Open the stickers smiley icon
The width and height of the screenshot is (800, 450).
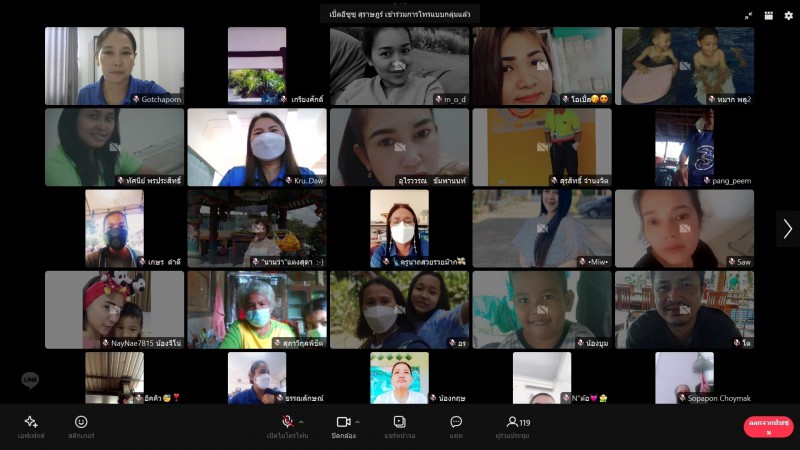coord(81,422)
